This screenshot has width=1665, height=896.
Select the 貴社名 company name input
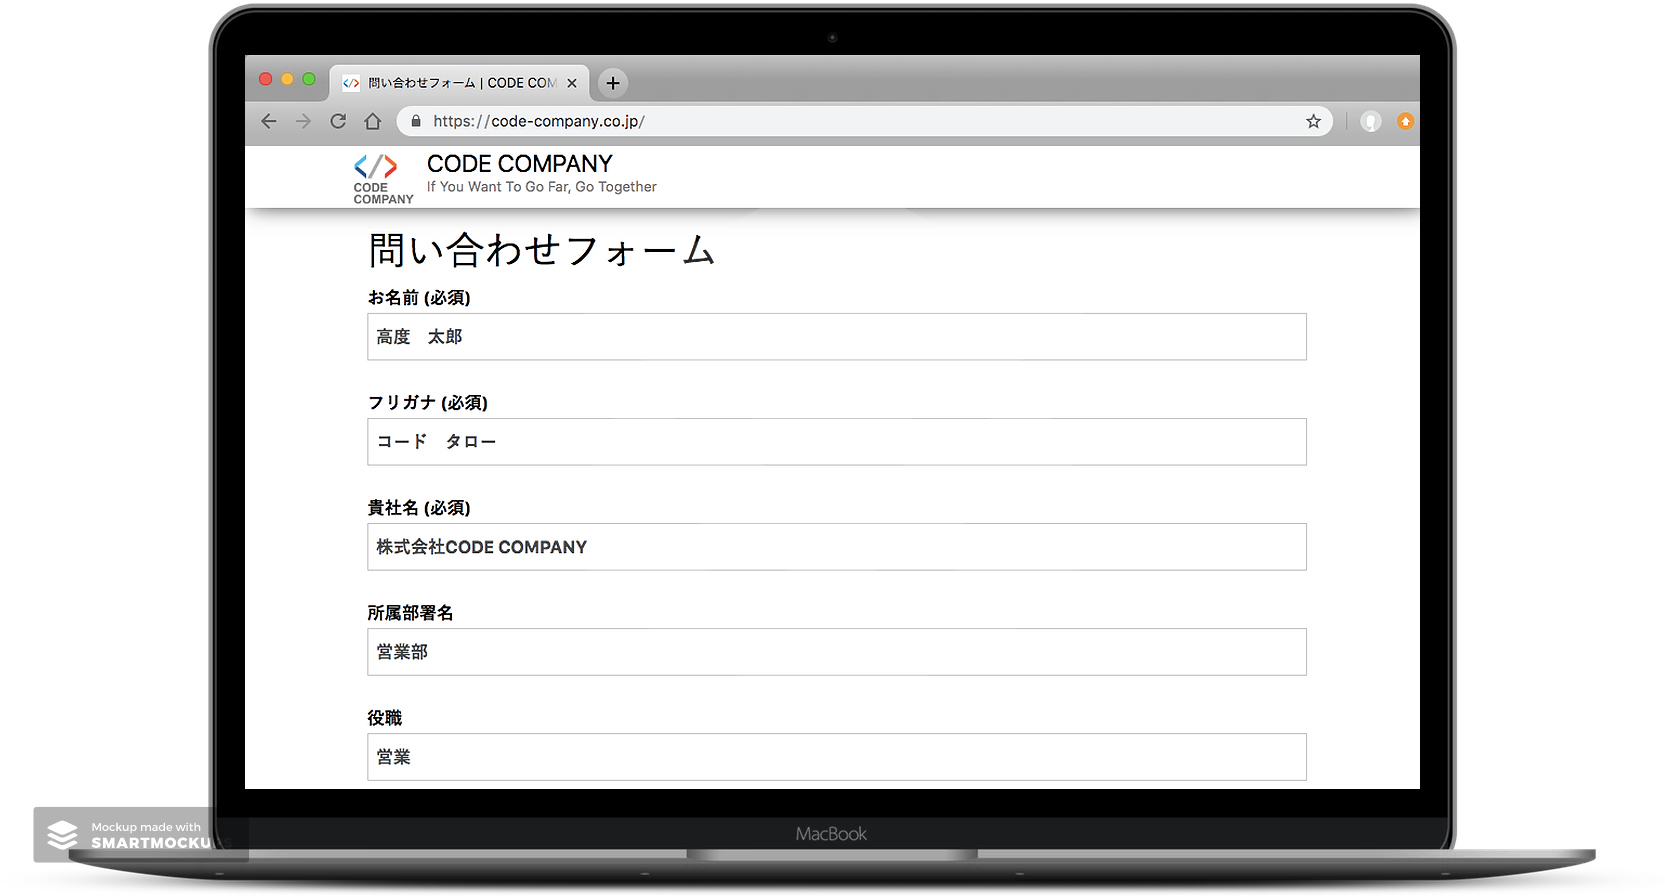point(836,547)
